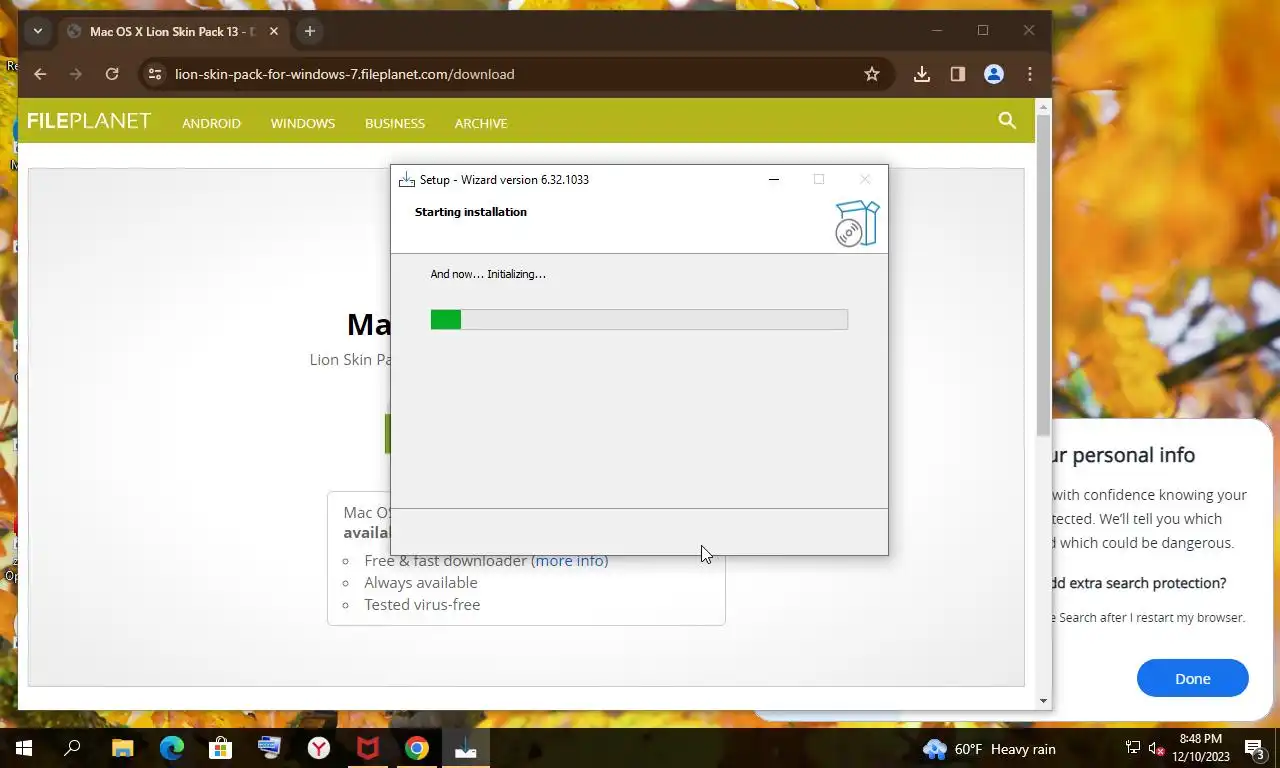Open the site information icon in address bar
The image size is (1280, 768).
click(153, 74)
